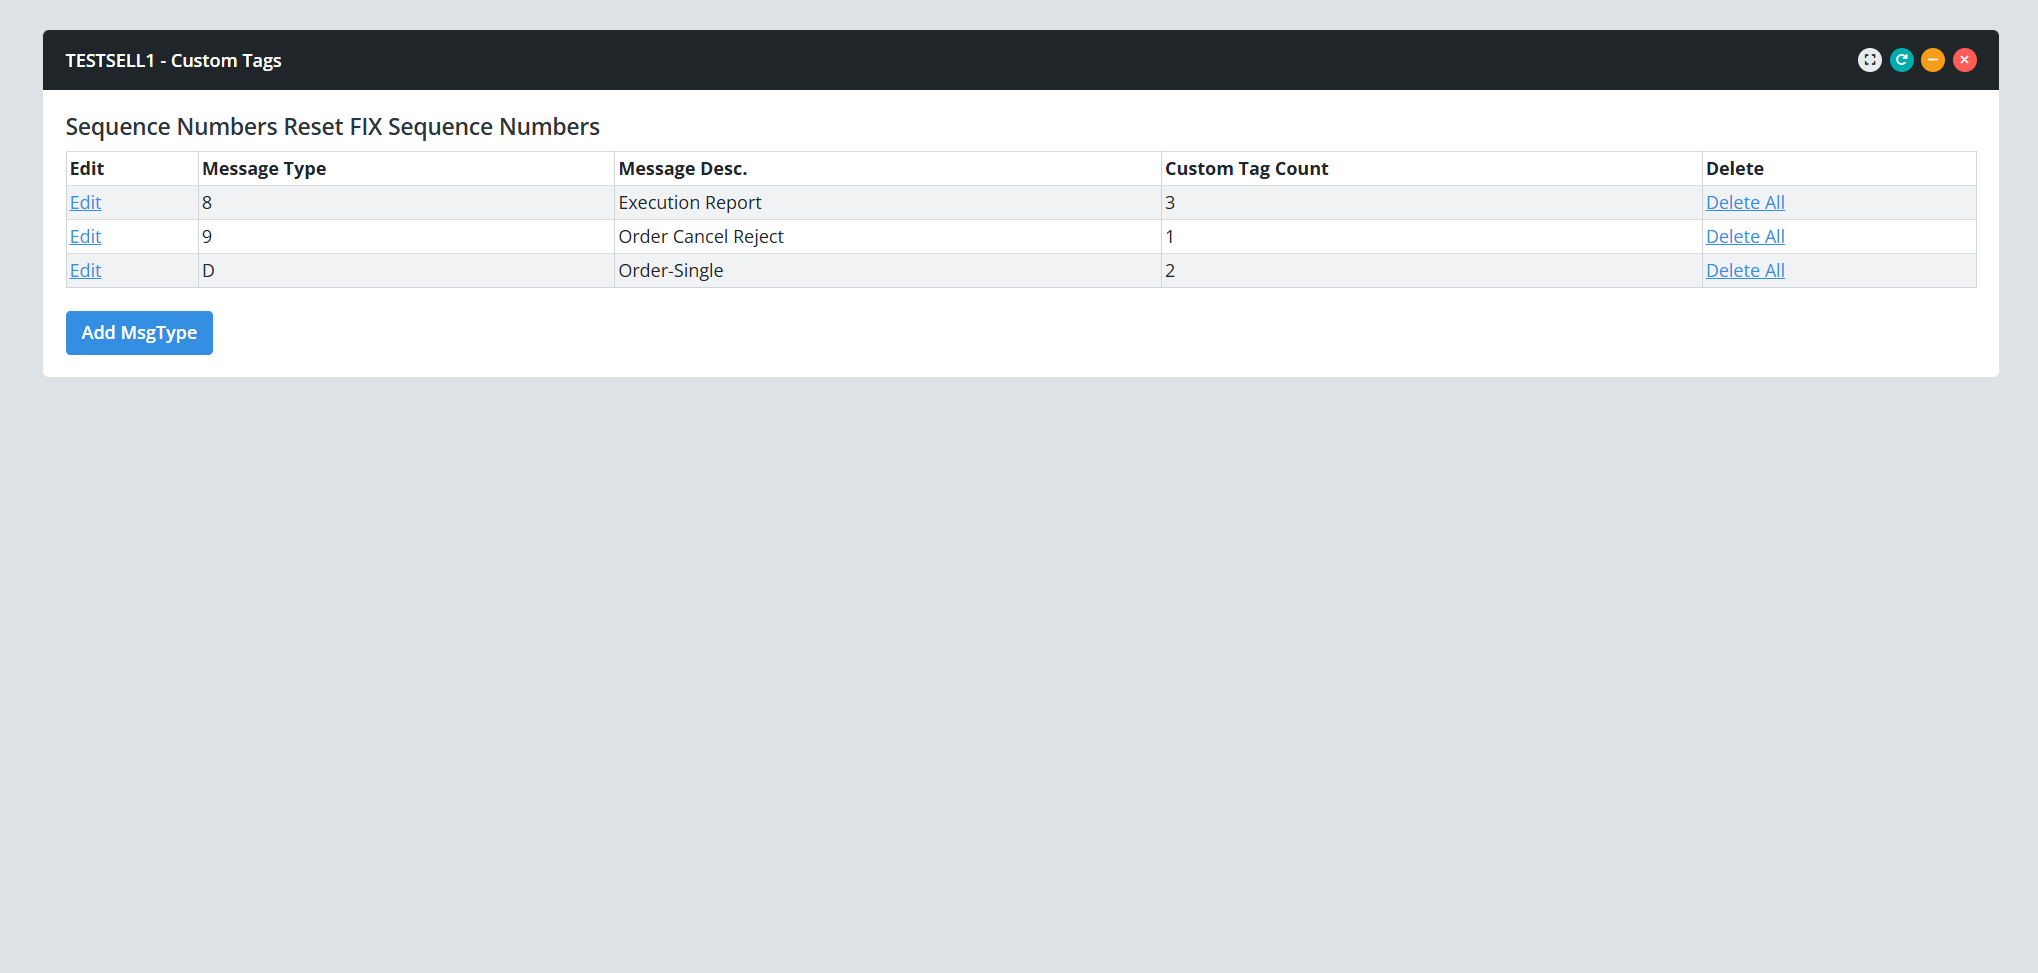Click the Custom Tag Count column header

point(1247,168)
